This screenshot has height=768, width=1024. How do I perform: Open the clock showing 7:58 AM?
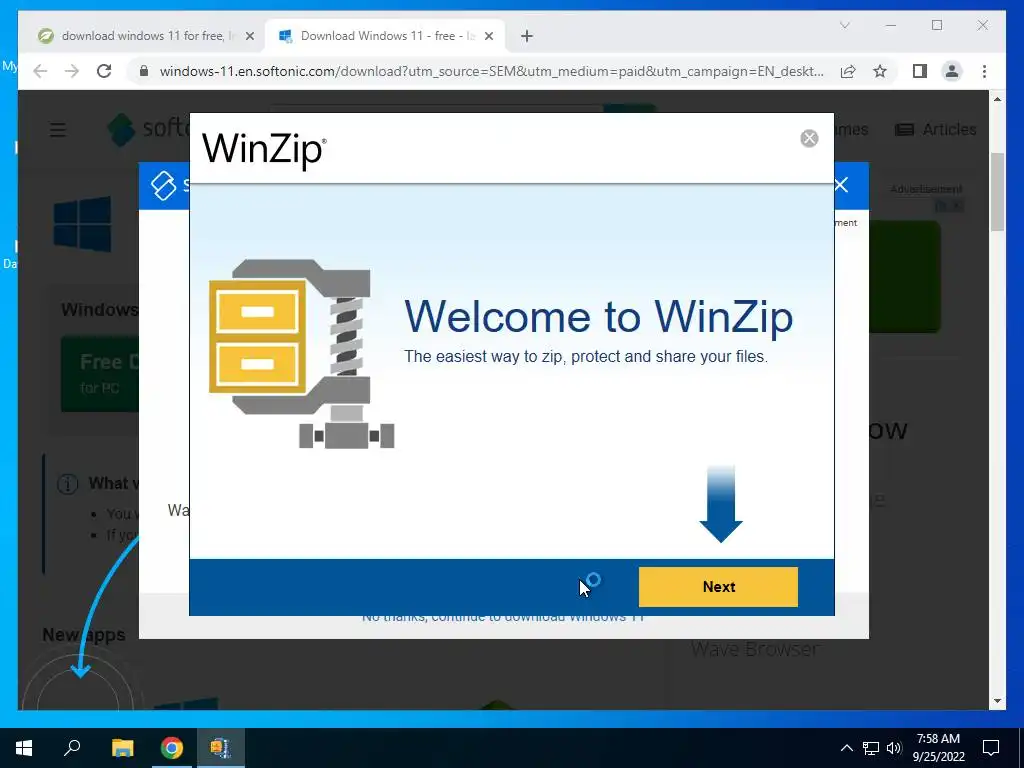pyautogui.click(x=938, y=748)
